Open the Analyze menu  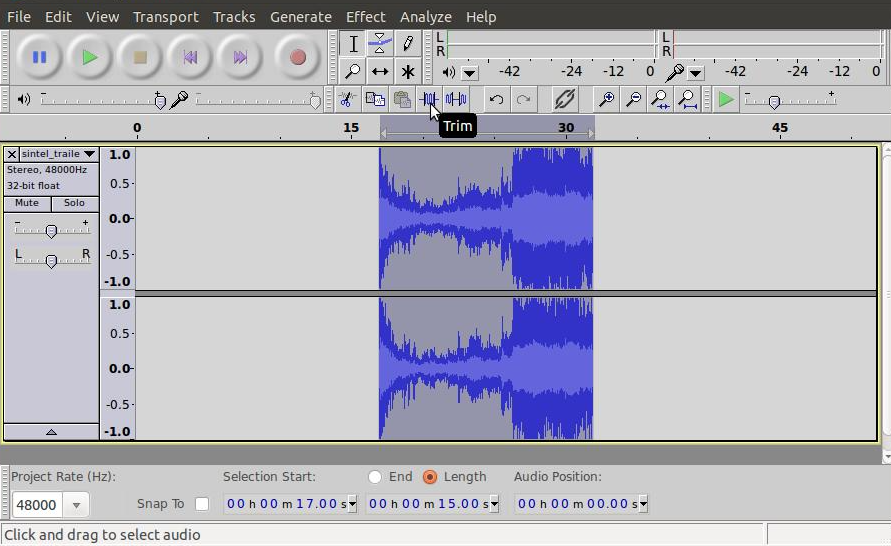(x=426, y=17)
